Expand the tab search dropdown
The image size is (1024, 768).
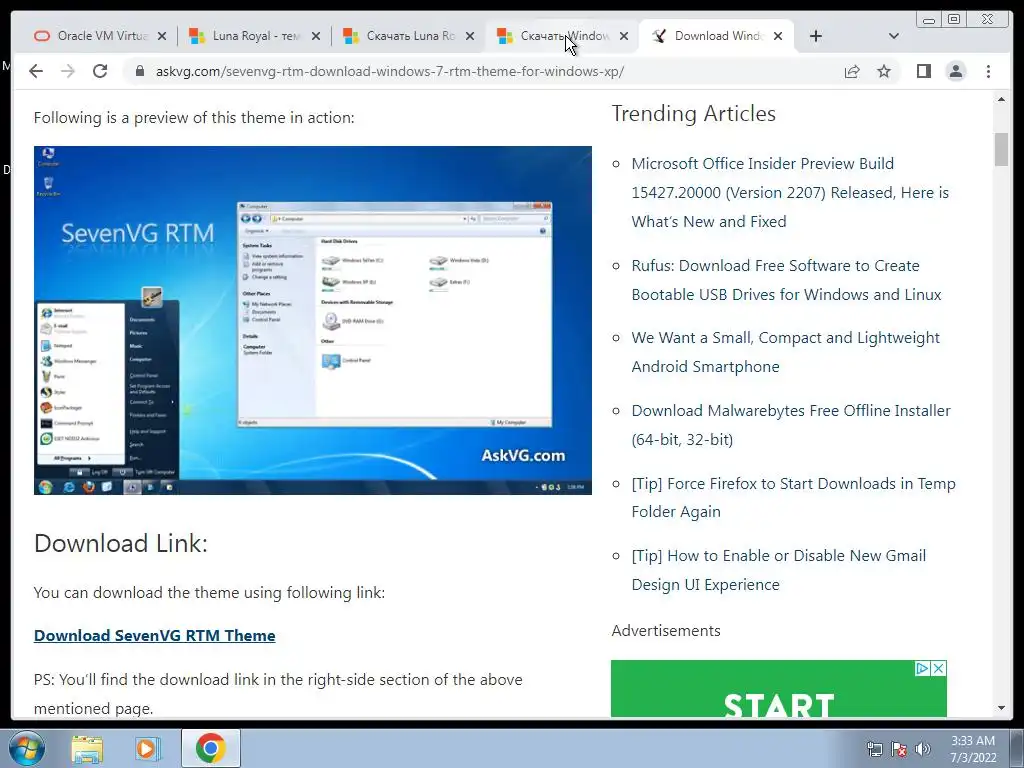[x=893, y=36]
